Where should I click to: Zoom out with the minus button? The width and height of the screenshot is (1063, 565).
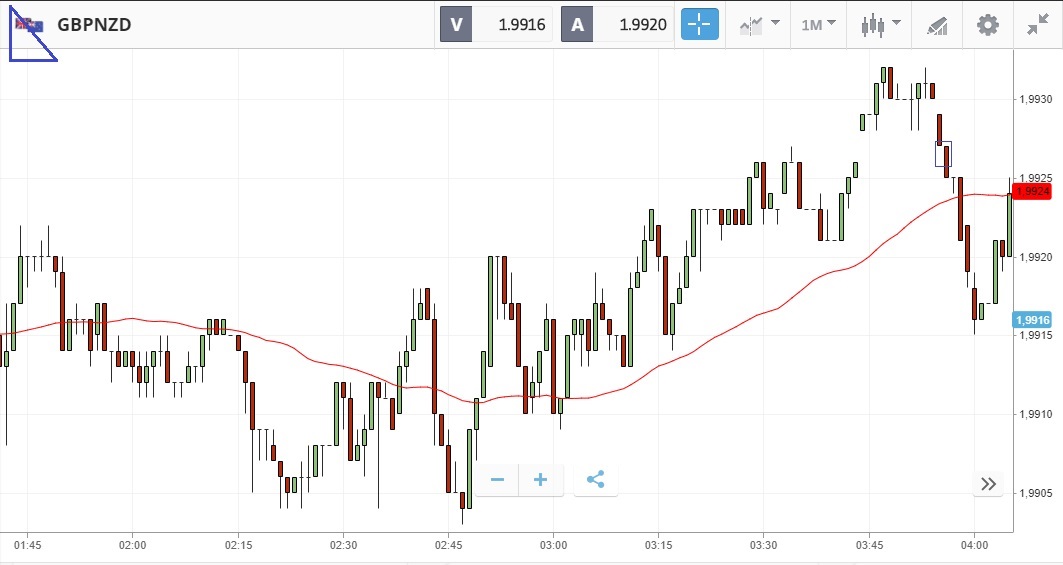pos(497,480)
